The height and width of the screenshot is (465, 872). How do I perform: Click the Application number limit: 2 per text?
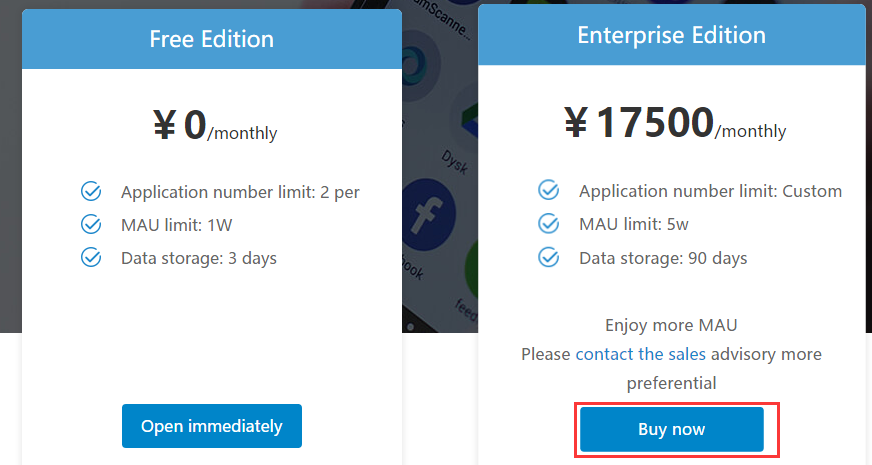pyautogui.click(x=240, y=192)
